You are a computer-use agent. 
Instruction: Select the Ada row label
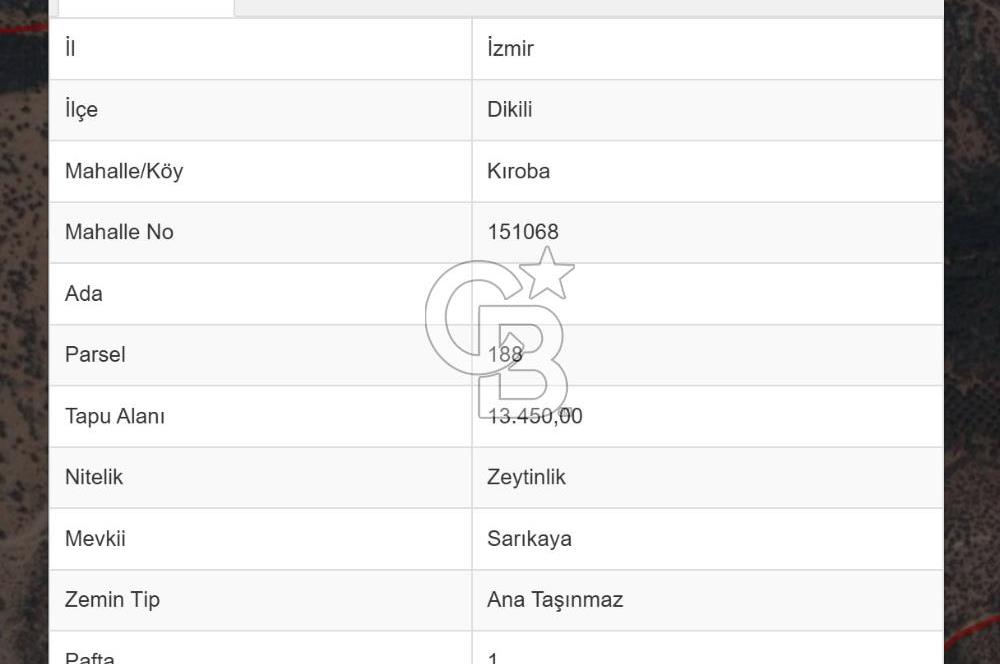(83, 293)
